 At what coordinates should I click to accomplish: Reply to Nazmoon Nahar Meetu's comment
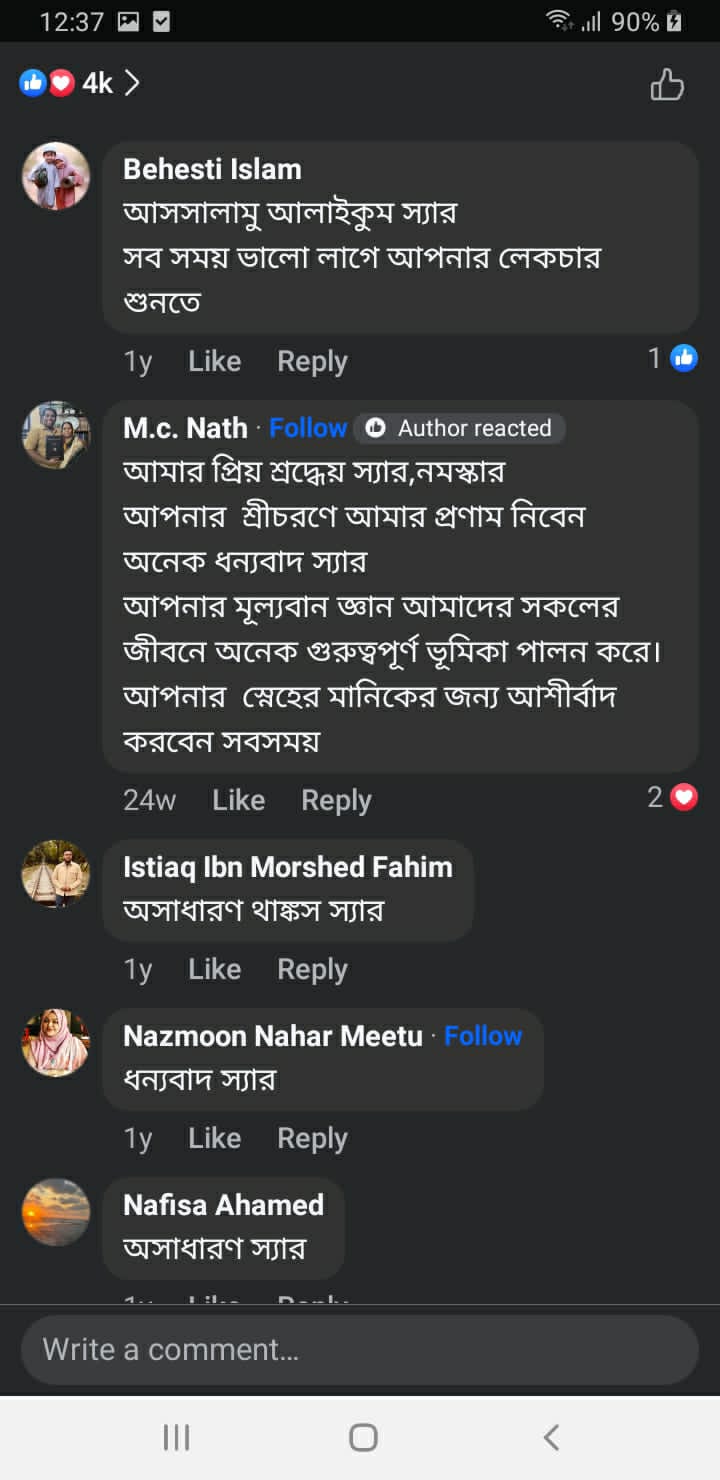312,1138
